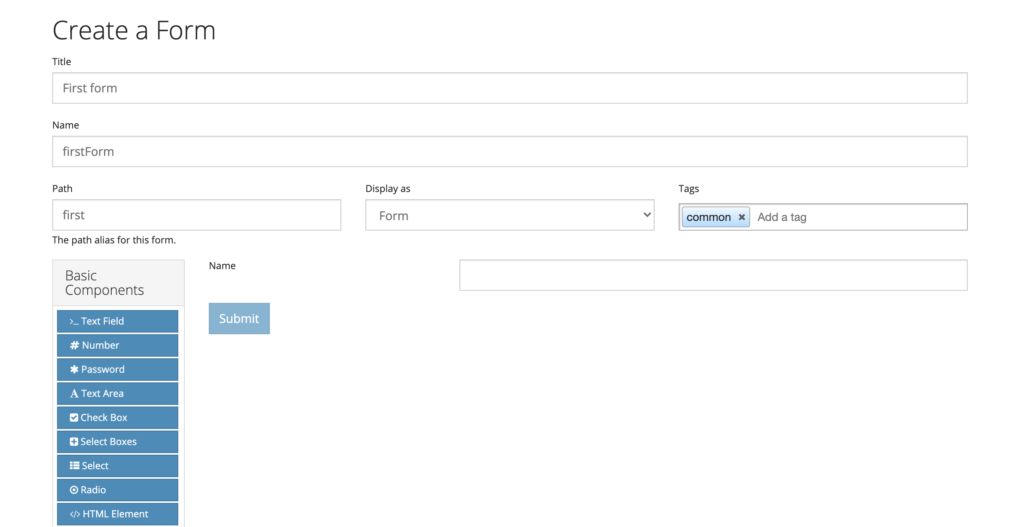Click the common tag label

tap(709, 217)
